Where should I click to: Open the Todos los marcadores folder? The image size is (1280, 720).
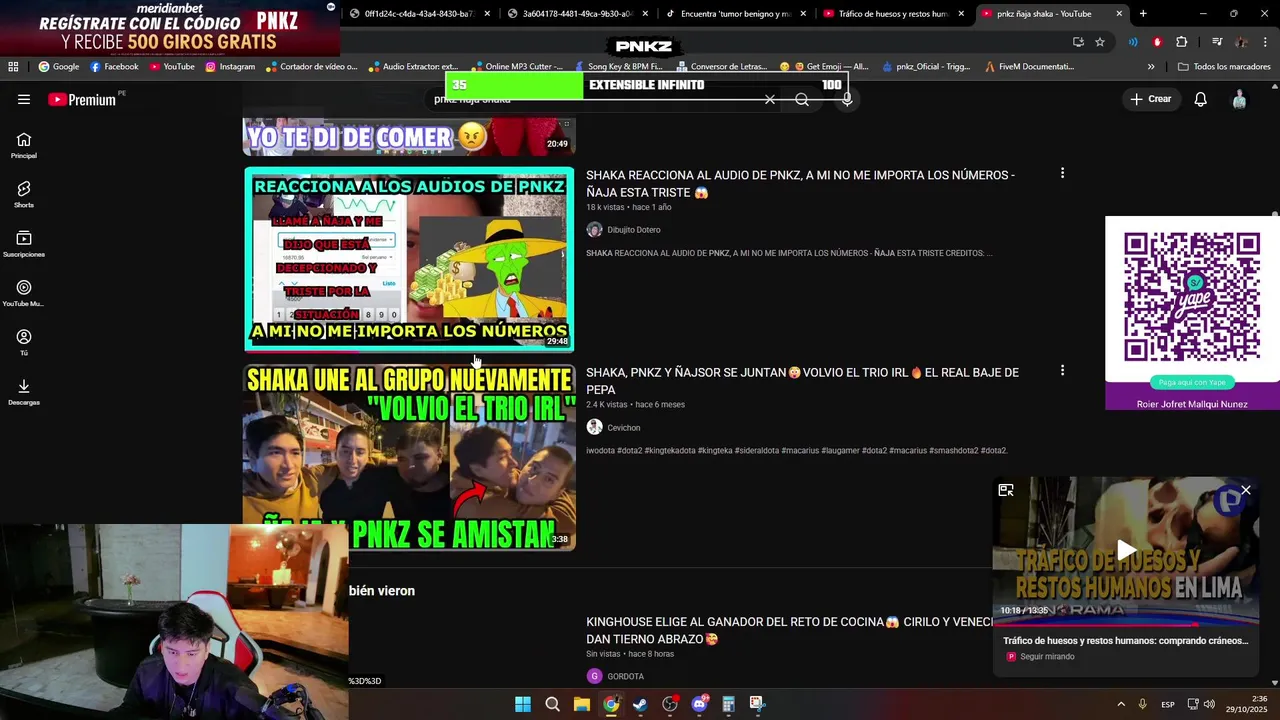point(1224,67)
